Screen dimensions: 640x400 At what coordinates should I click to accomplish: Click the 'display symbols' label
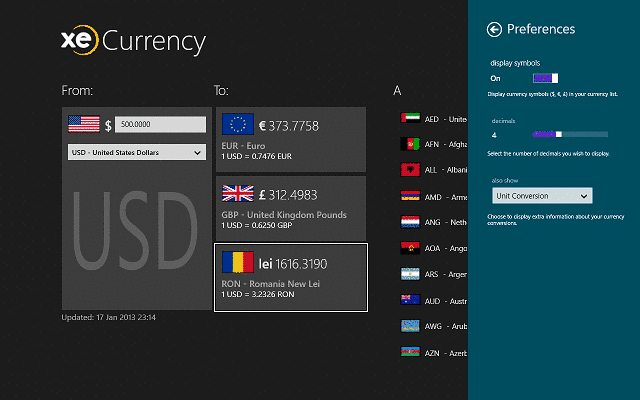515,63
